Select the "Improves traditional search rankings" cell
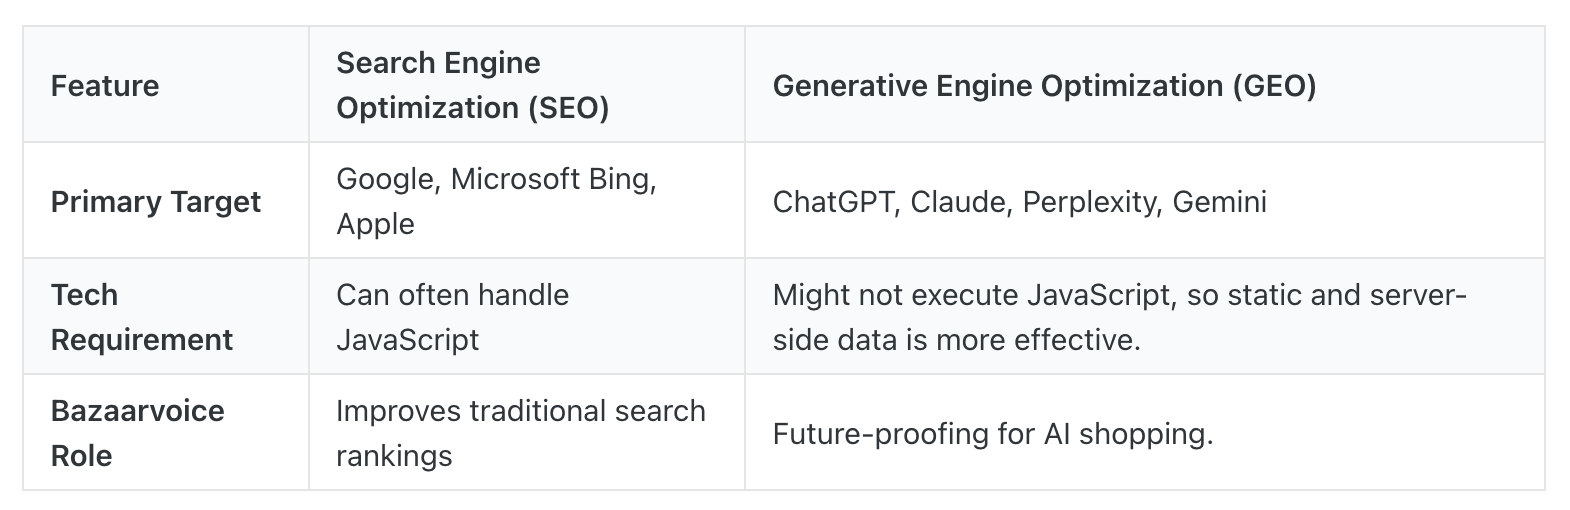The width and height of the screenshot is (1570, 510). point(520,433)
